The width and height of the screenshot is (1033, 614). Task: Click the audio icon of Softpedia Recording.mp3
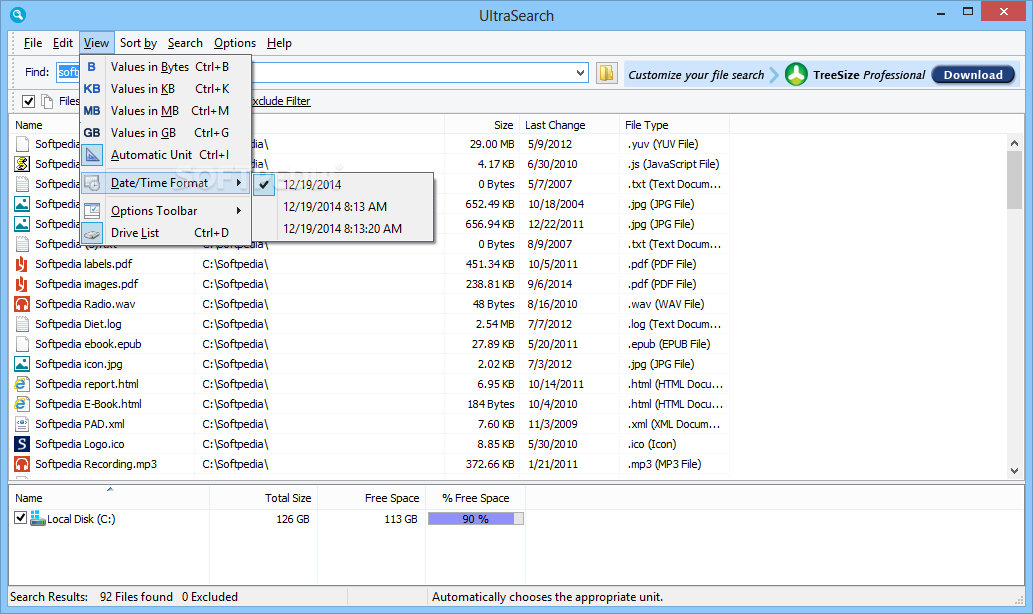click(x=22, y=464)
